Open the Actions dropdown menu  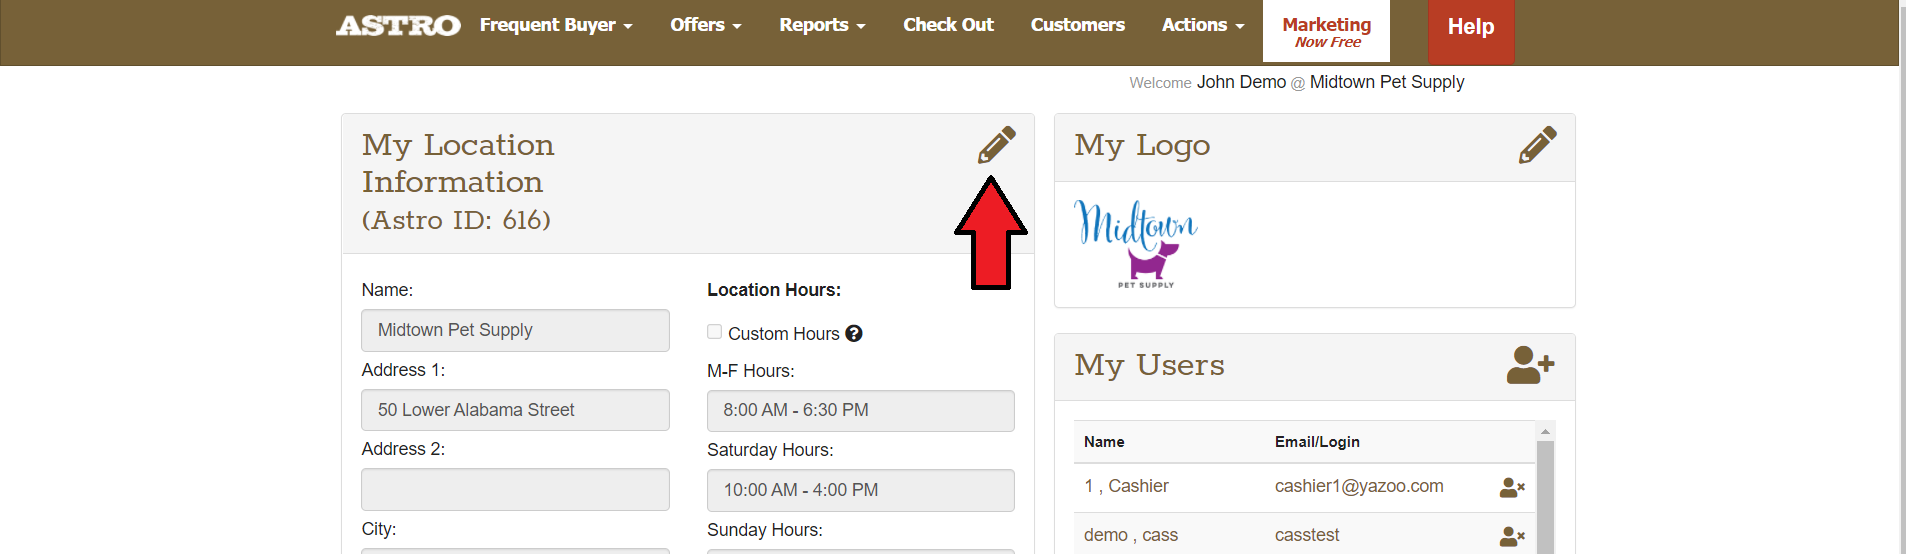click(x=1202, y=26)
